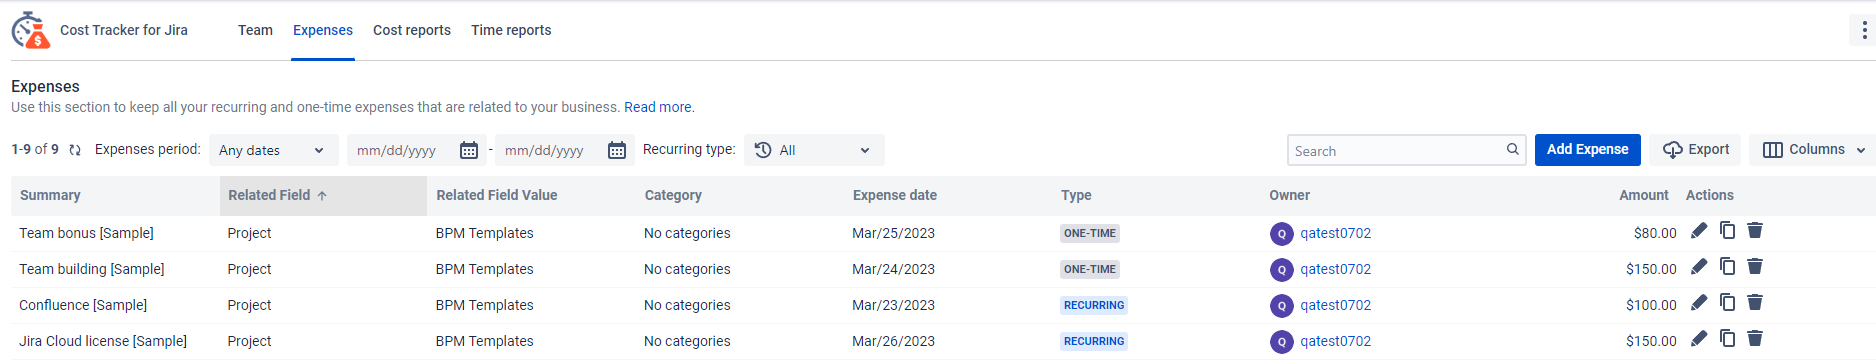Viewport: 1876px width, 361px height.
Task: Edit the Jira Cloud license [Sample] expense
Action: click(x=1699, y=339)
